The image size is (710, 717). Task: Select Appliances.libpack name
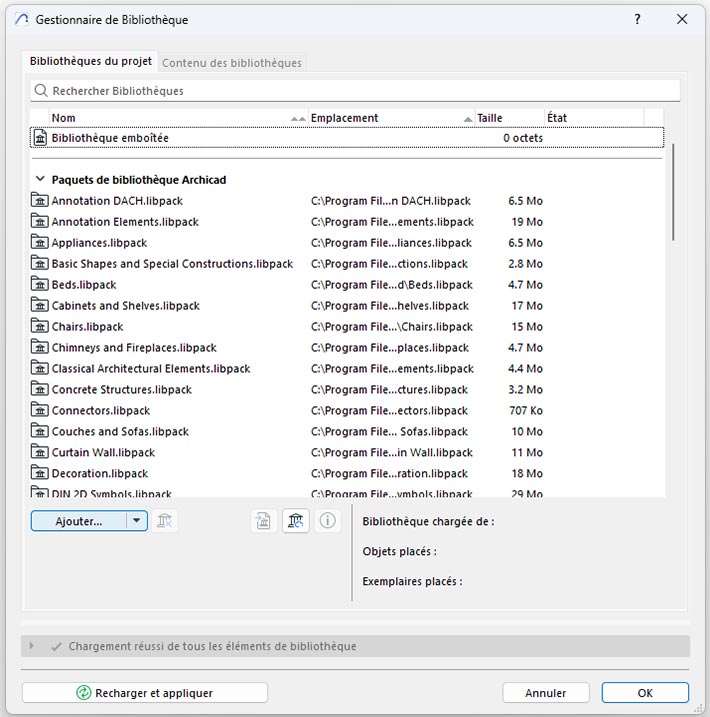(99, 243)
